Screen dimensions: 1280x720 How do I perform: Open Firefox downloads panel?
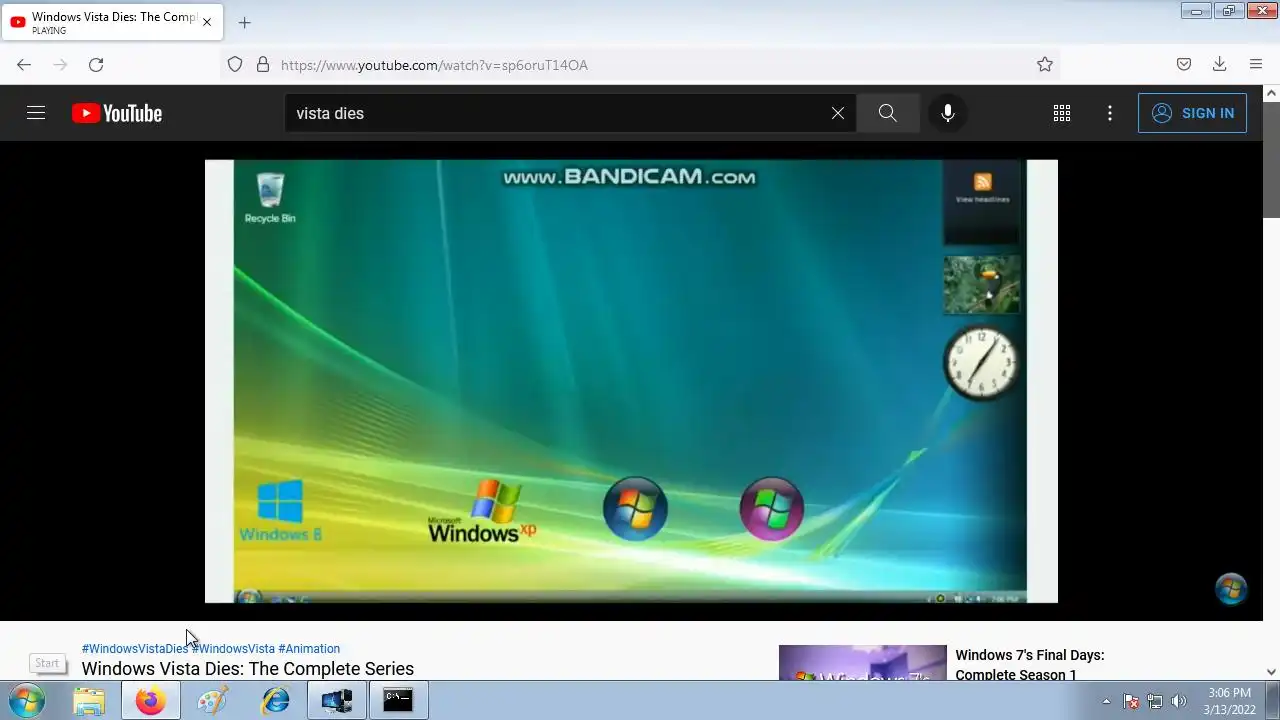click(1219, 65)
